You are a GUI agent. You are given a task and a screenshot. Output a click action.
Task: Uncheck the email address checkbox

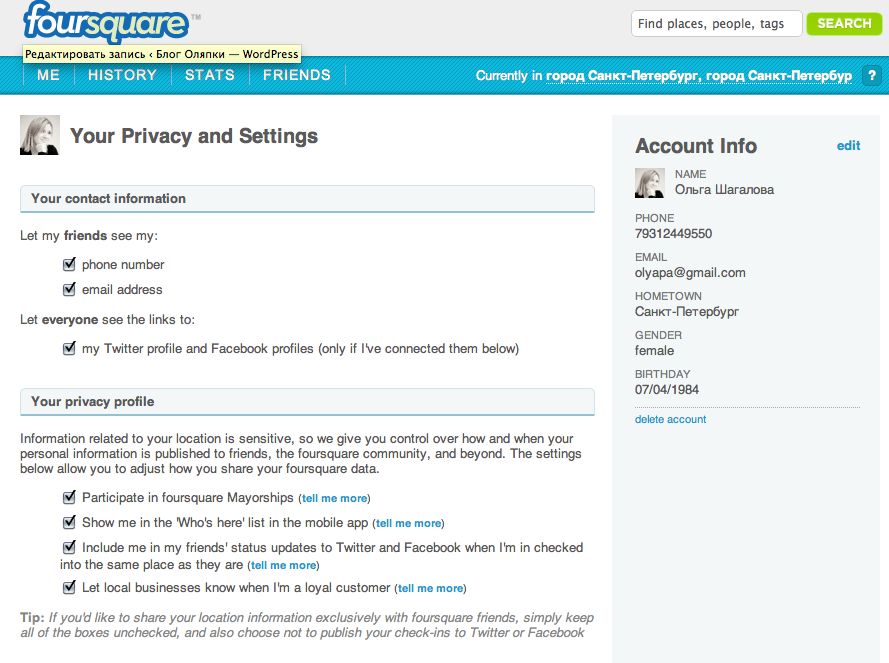(69, 289)
